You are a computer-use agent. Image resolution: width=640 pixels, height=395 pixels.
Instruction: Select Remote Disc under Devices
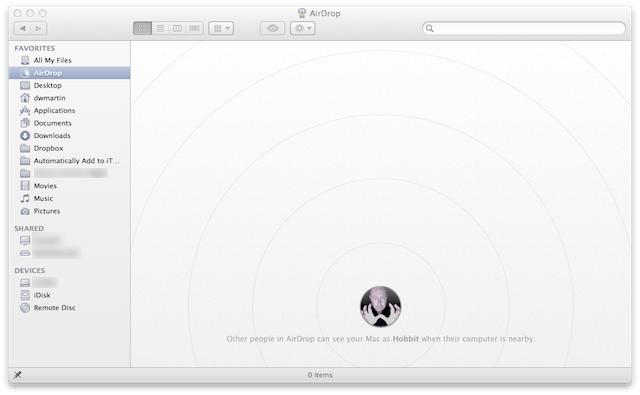pyautogui.click(x=69, y=308)
